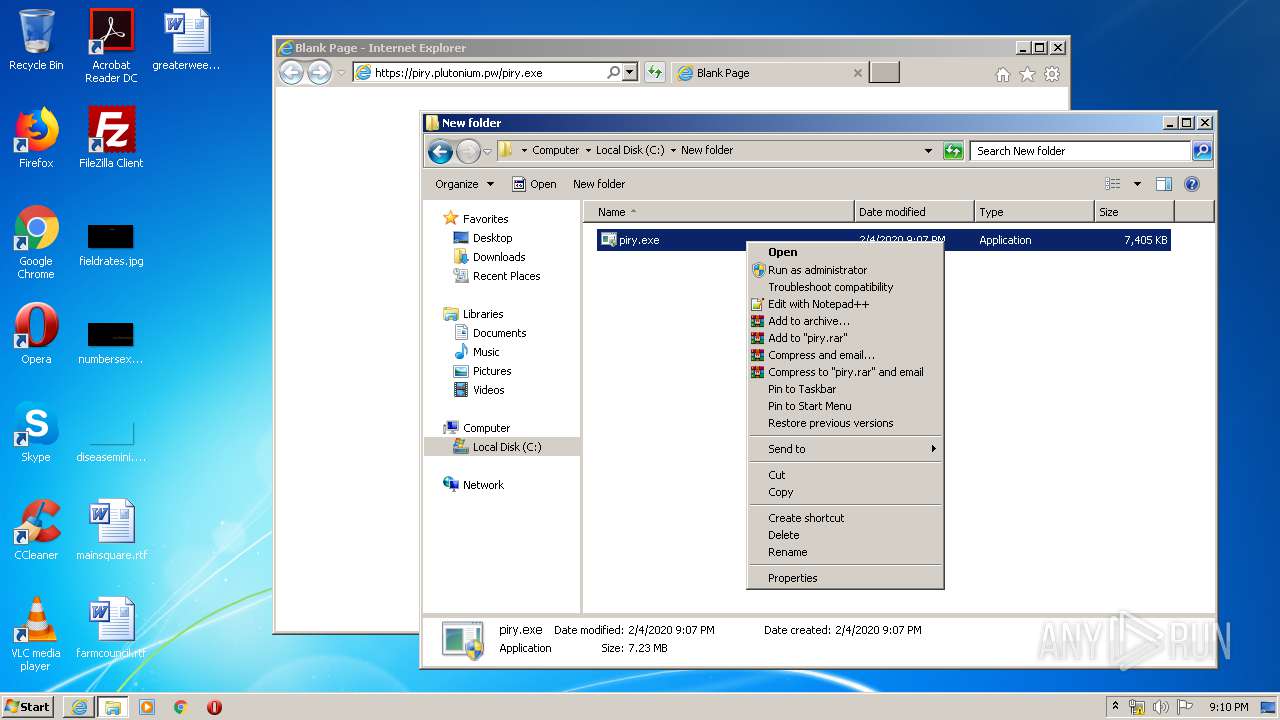This screenshot has width=1280, height=720.
Task: Open Skype desktop shortcut
Action: tap(36, 432)
